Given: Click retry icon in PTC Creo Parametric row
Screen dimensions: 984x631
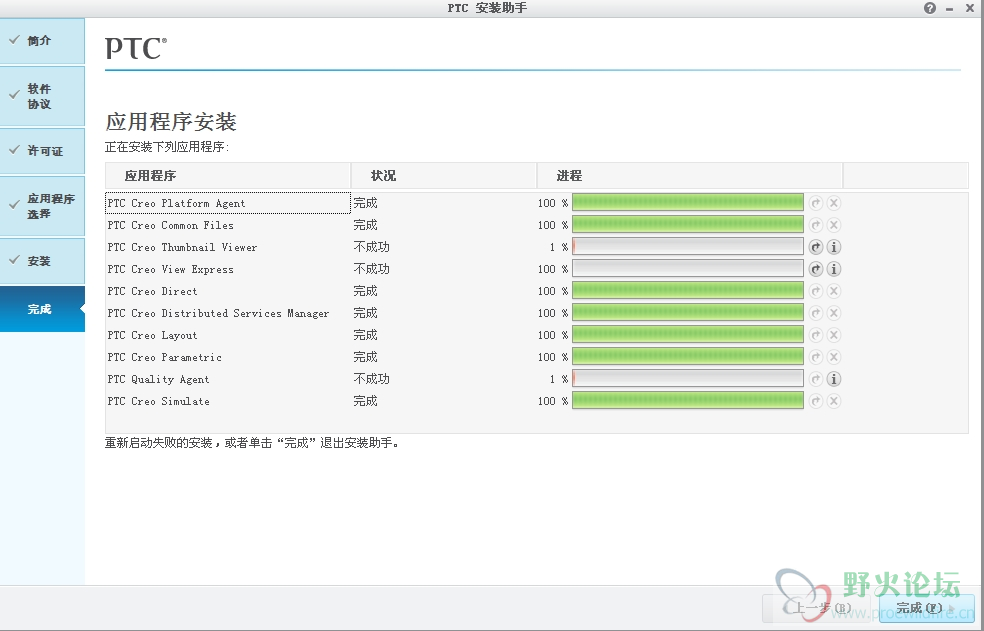Looking at the screenshot, I should tap(815, 357).
